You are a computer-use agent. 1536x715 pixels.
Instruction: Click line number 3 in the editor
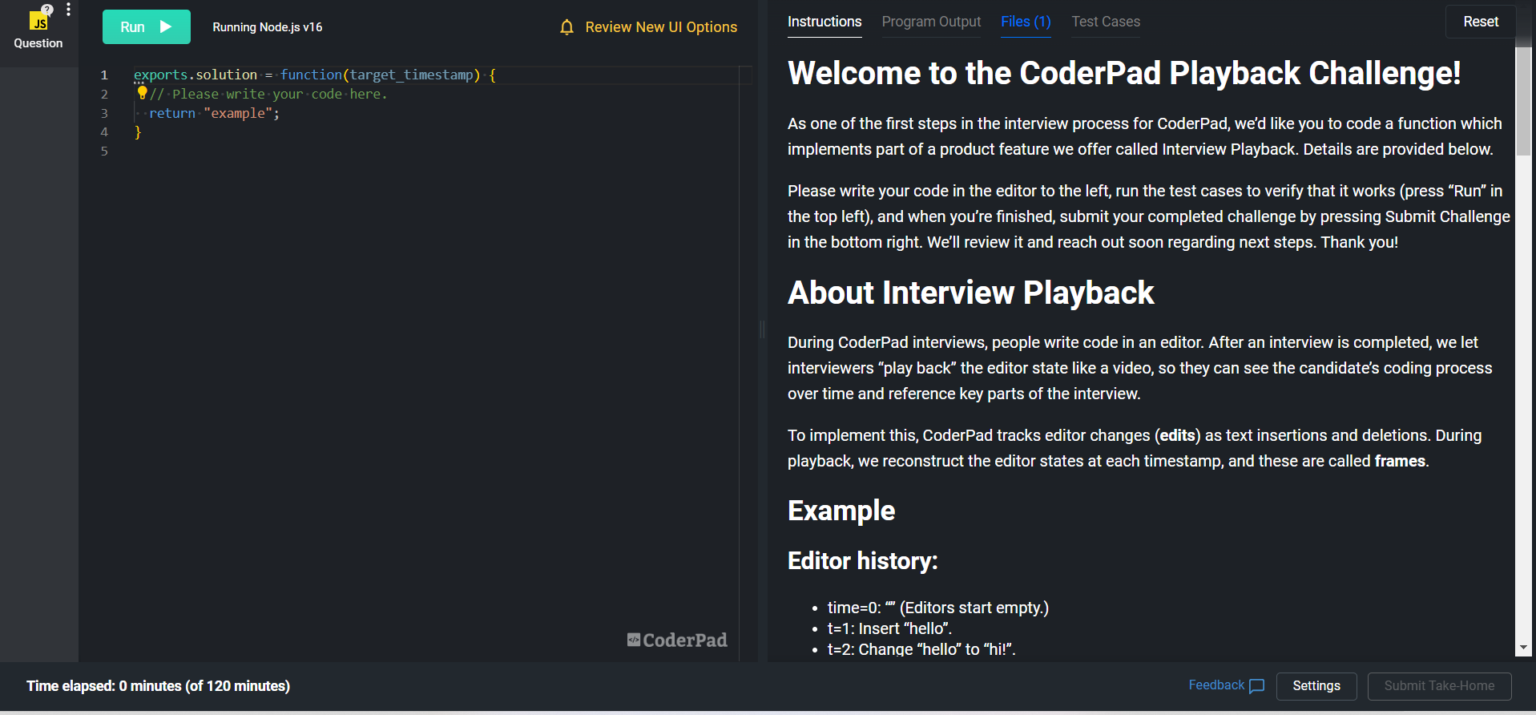coord(104,113)
